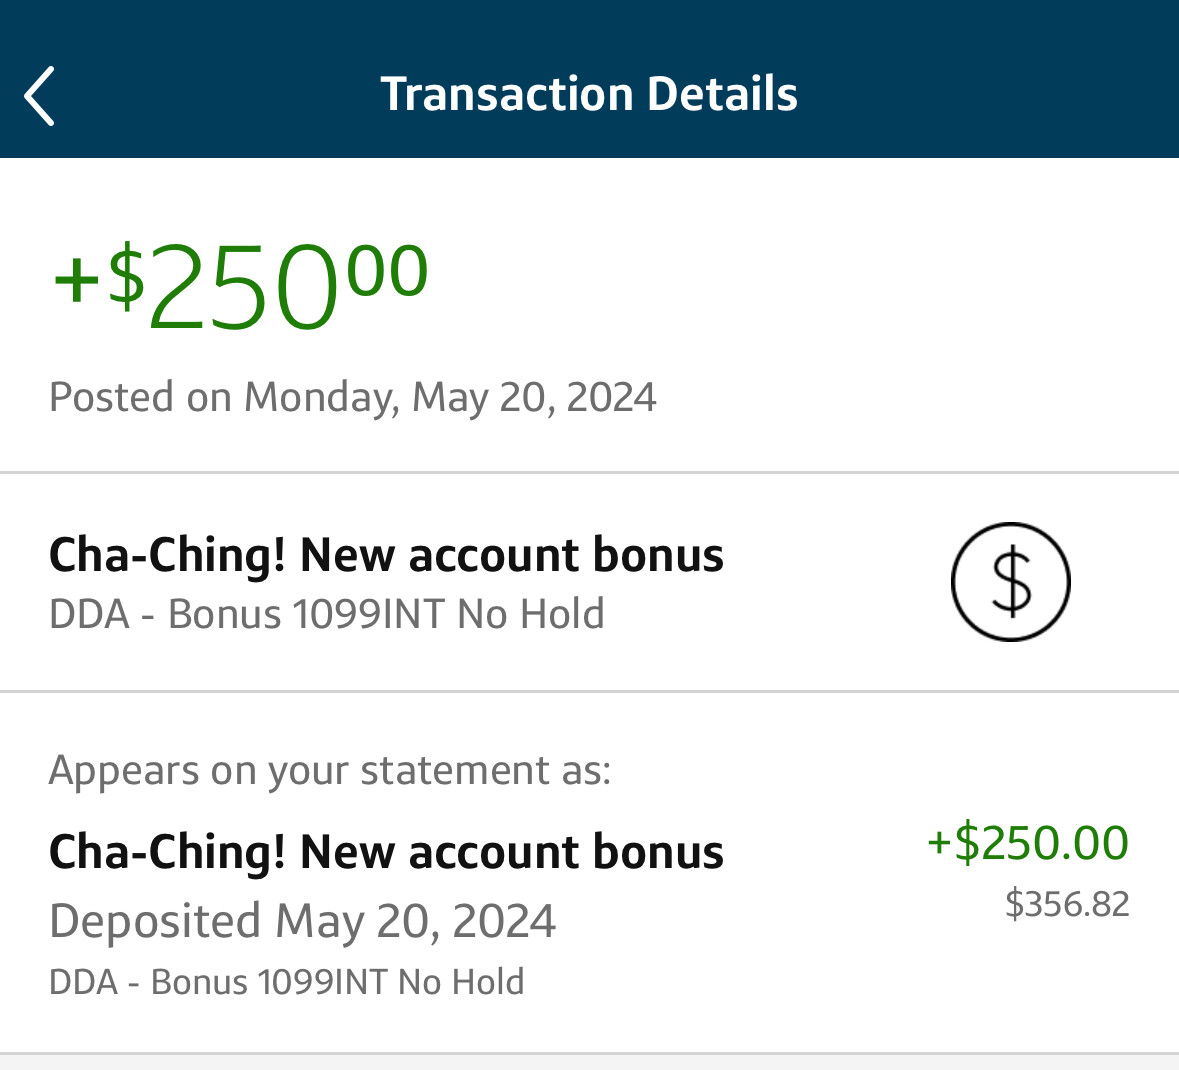Viewport: 1179px width, 1070px height.
Task: Tap the word 'Details' in the header
Action: tap(722, 94)
